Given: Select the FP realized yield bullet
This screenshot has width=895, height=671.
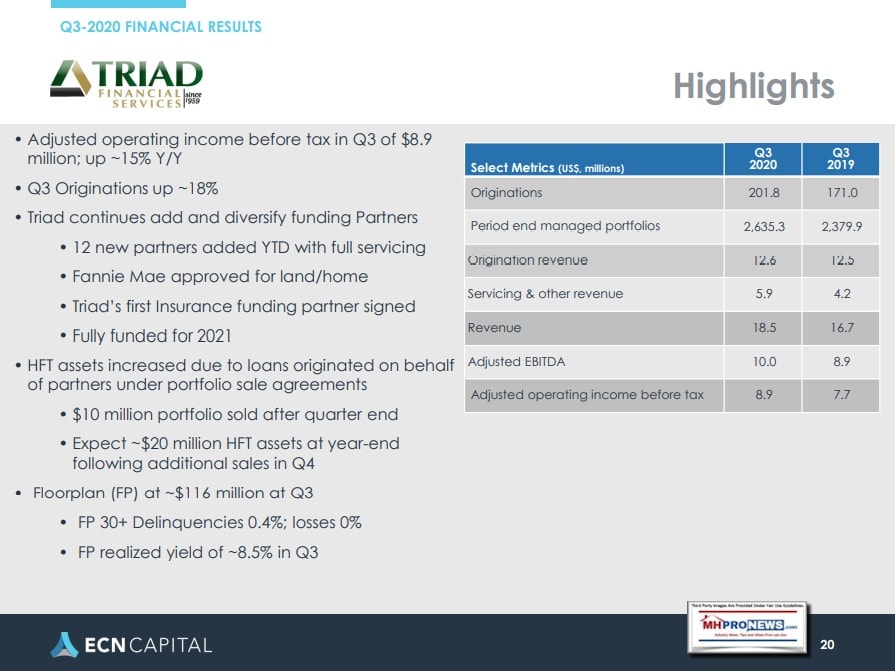Looking at the screenshot, I should [x=197, y=552].
